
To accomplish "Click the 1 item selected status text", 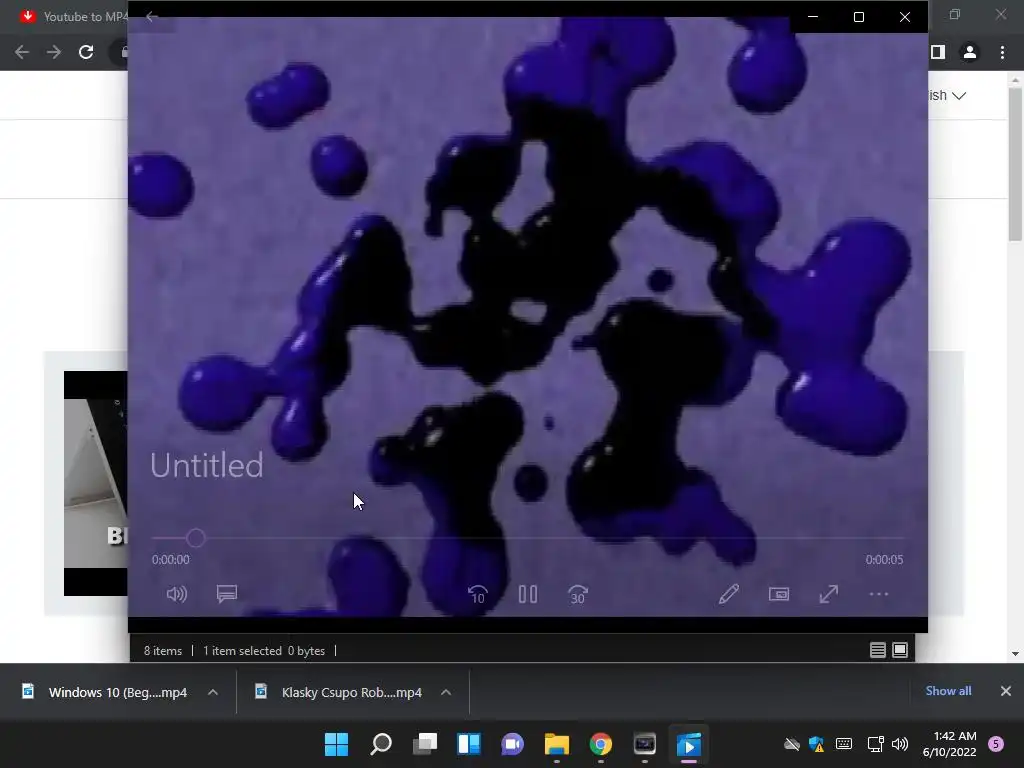I will pos(242,650).
